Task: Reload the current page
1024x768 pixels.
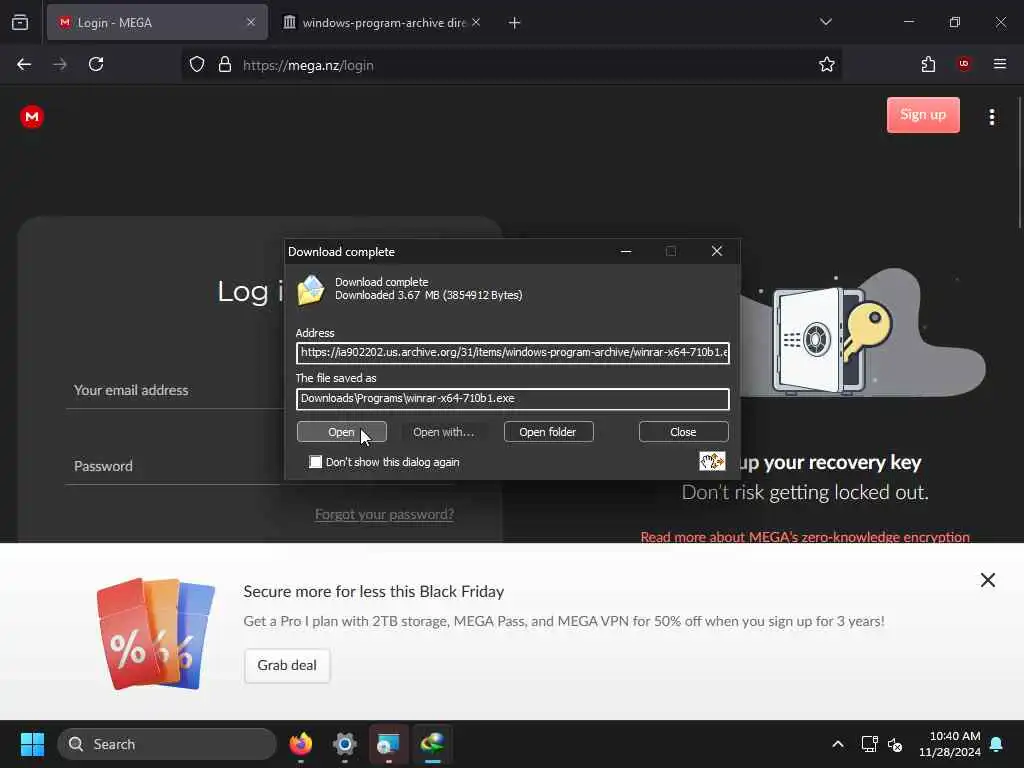Action: pyautogui.click(x=96, y=65)
